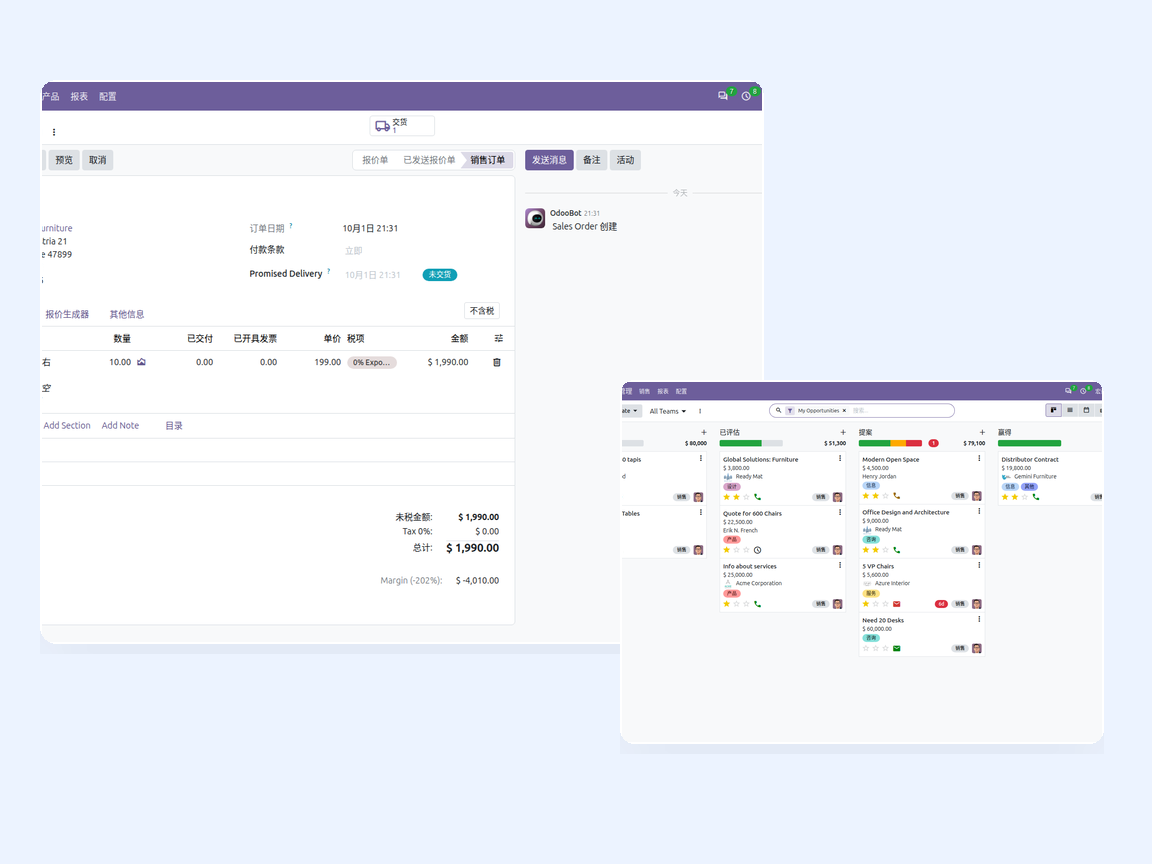Toggle the third star on Modern Open Space
The height and width of the screenshot is (864, 1152).
[x=885, y=496]
